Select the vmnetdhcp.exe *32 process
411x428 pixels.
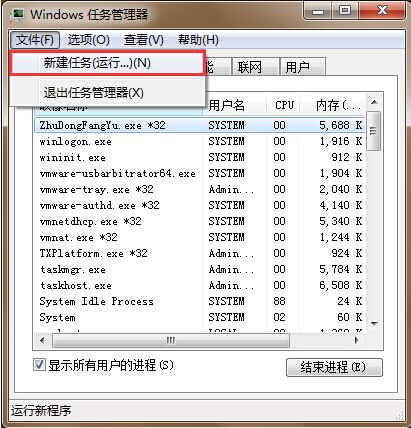click(x=200, y=221)
